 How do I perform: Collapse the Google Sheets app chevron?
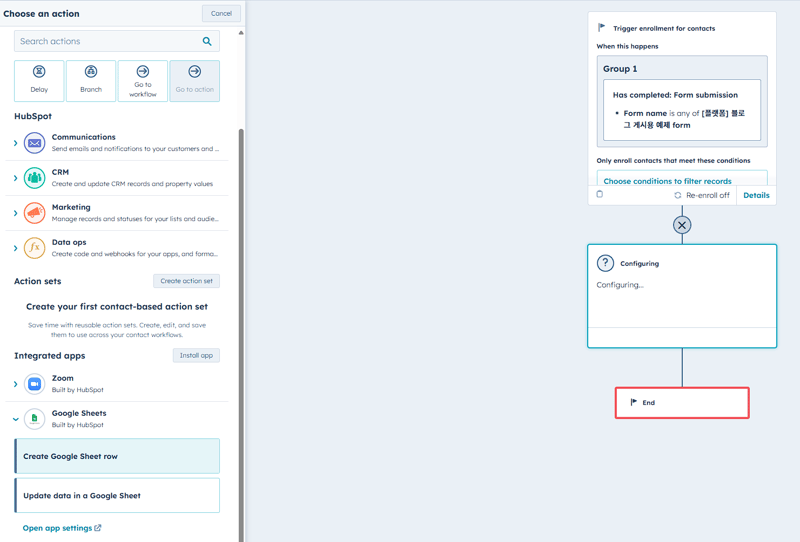point(15,419)
